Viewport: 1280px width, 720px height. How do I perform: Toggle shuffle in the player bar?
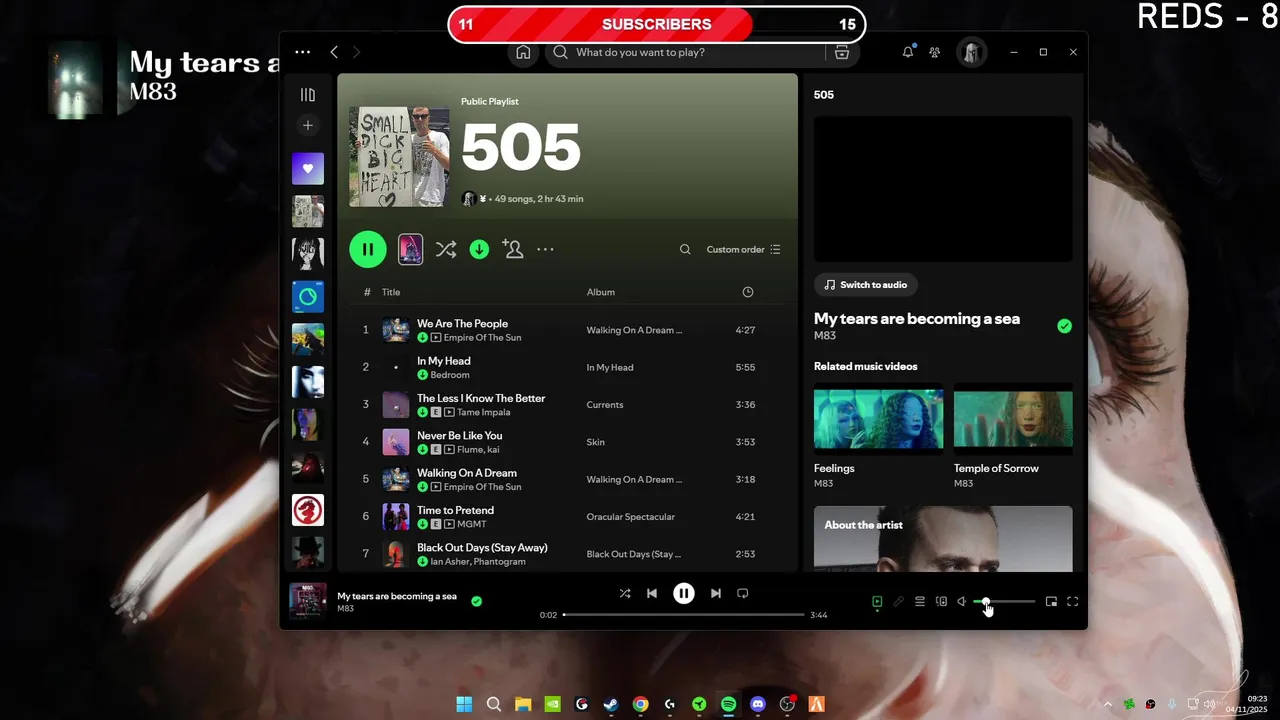pos(625,593)
